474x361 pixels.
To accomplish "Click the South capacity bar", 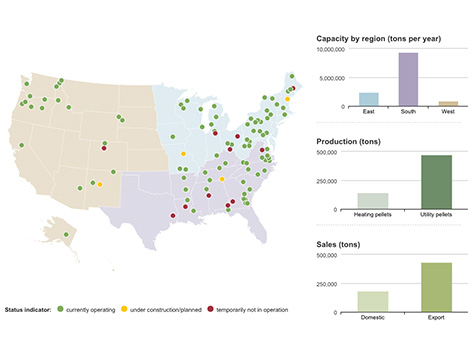I will [408, 79].
